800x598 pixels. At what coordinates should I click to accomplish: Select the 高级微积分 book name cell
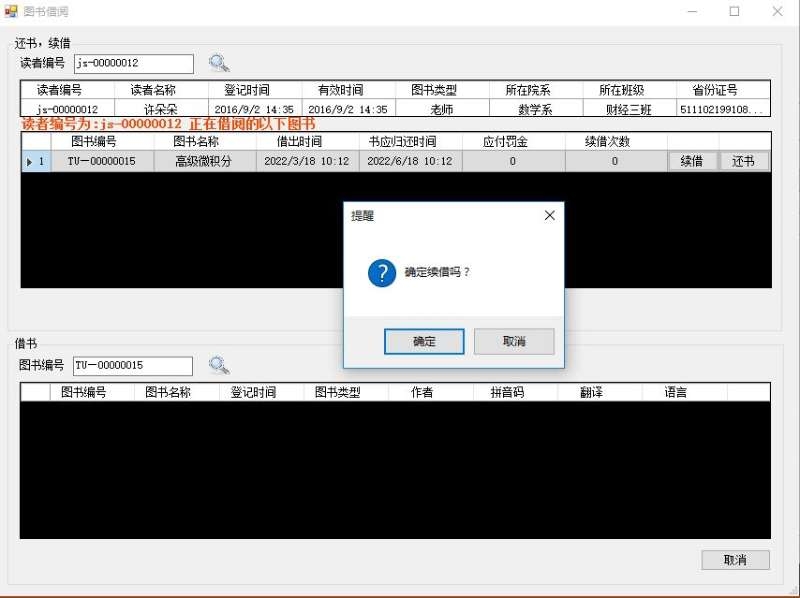(205, 162)
